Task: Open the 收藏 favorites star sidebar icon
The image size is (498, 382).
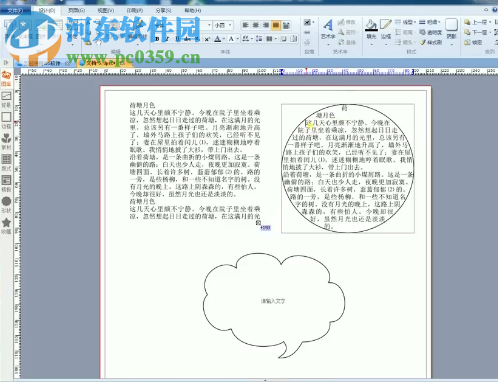Action: (x=6, y=226)
